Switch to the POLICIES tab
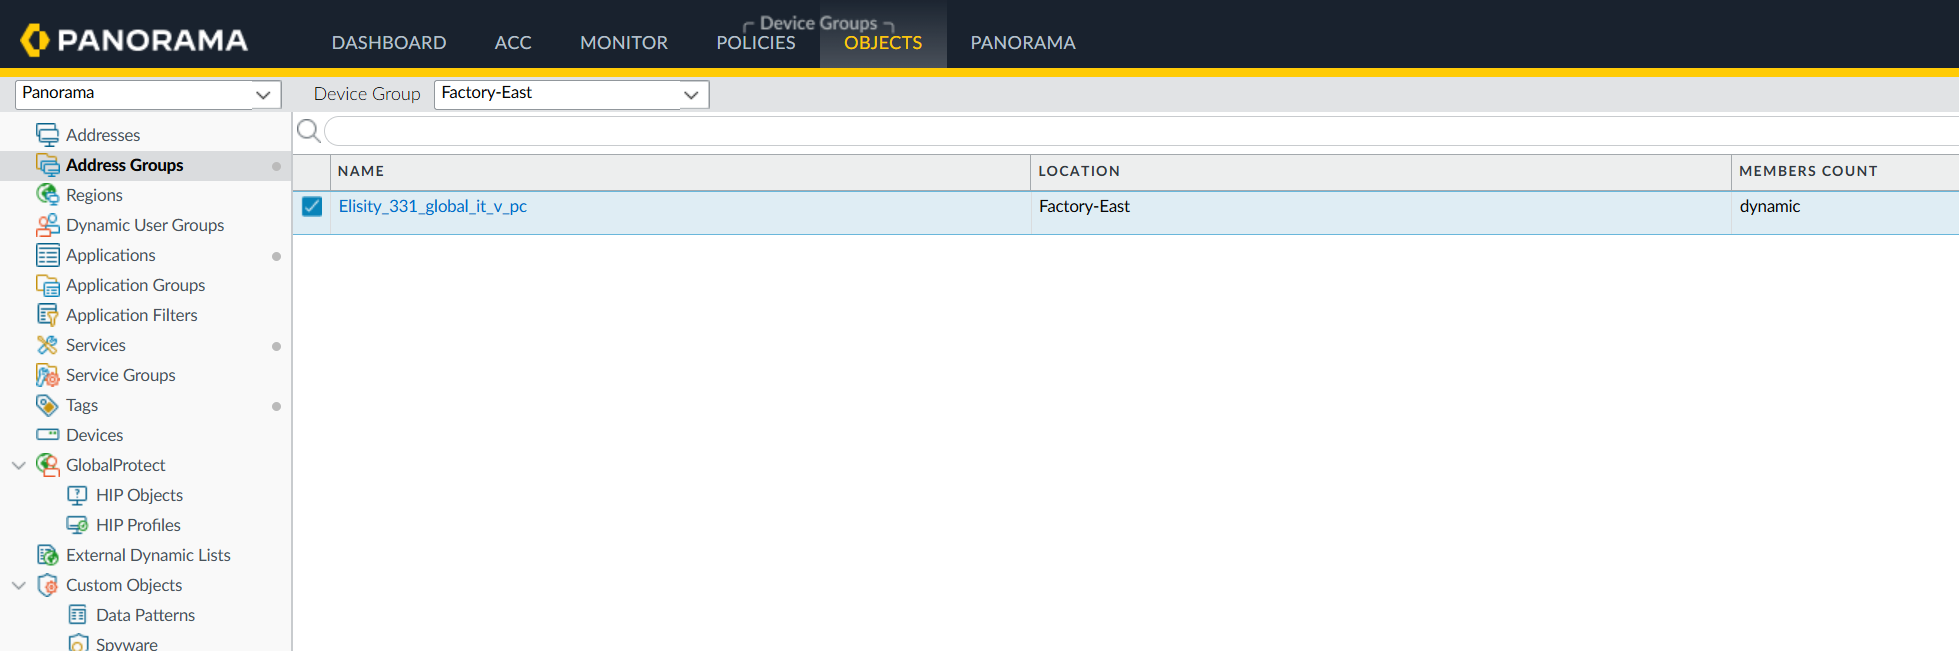Viewport: 1959px width, 651px height. (x=755, y=43)
